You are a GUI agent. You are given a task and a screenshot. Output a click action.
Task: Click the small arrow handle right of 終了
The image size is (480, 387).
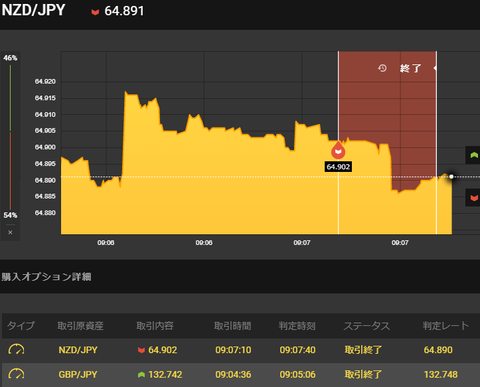[435, 68]
